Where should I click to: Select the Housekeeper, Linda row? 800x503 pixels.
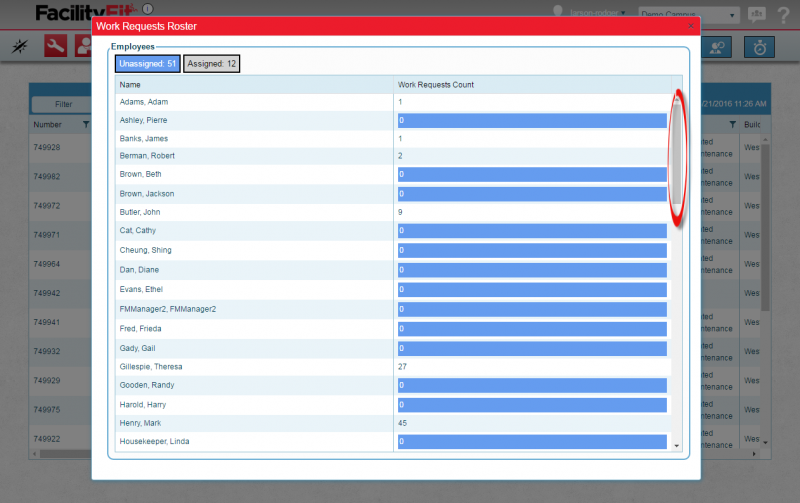(393, 442)
